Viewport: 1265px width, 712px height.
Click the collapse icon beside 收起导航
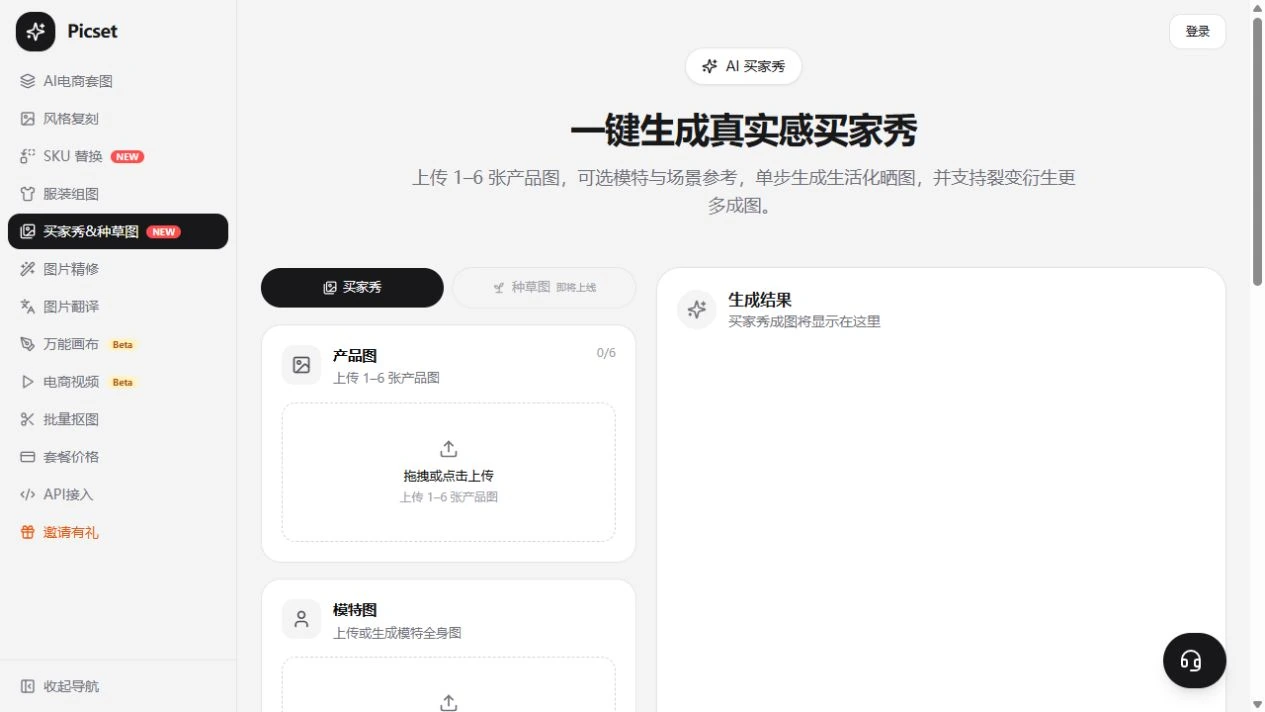(x=28, y=686)
